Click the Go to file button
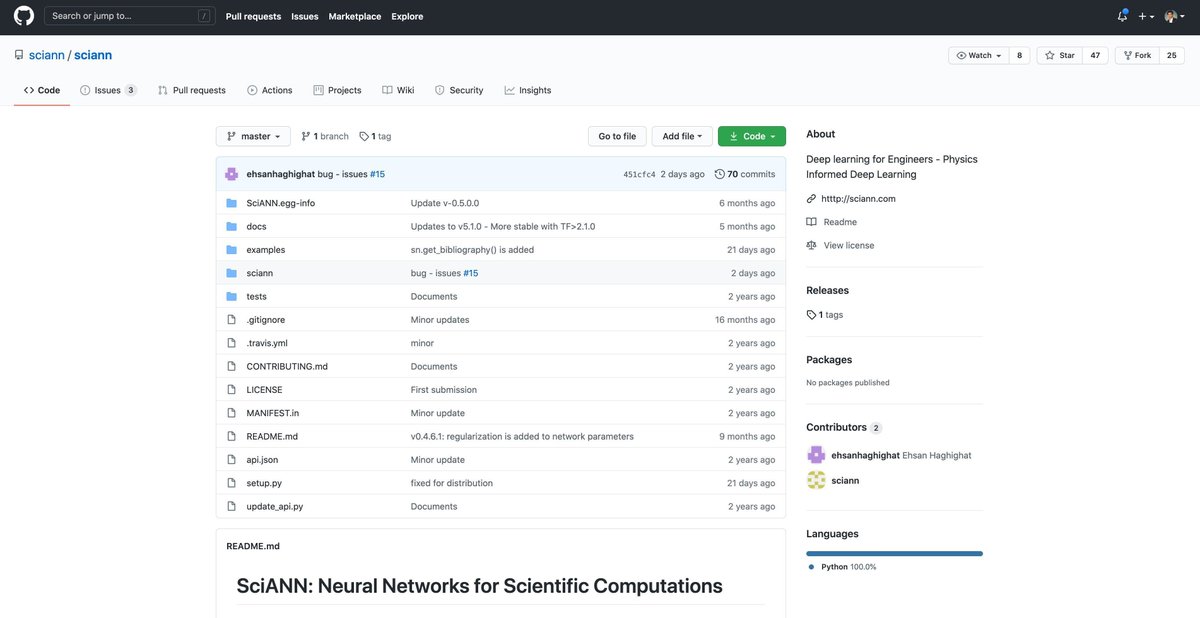The image size is (1200, 618). point(617,136)
